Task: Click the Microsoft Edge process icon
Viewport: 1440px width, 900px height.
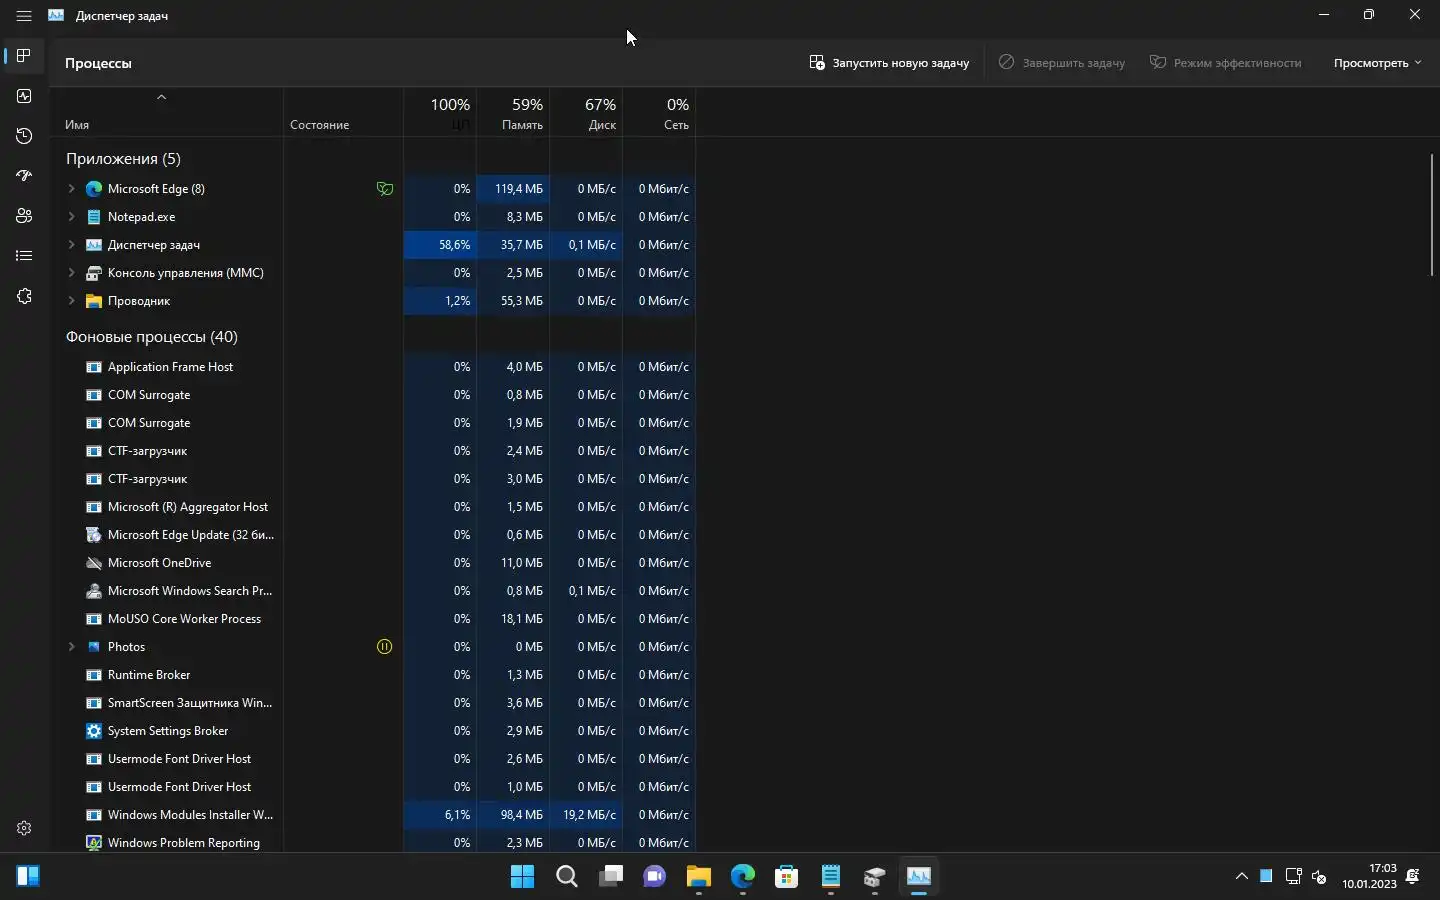Action: [x=94, y=188]
